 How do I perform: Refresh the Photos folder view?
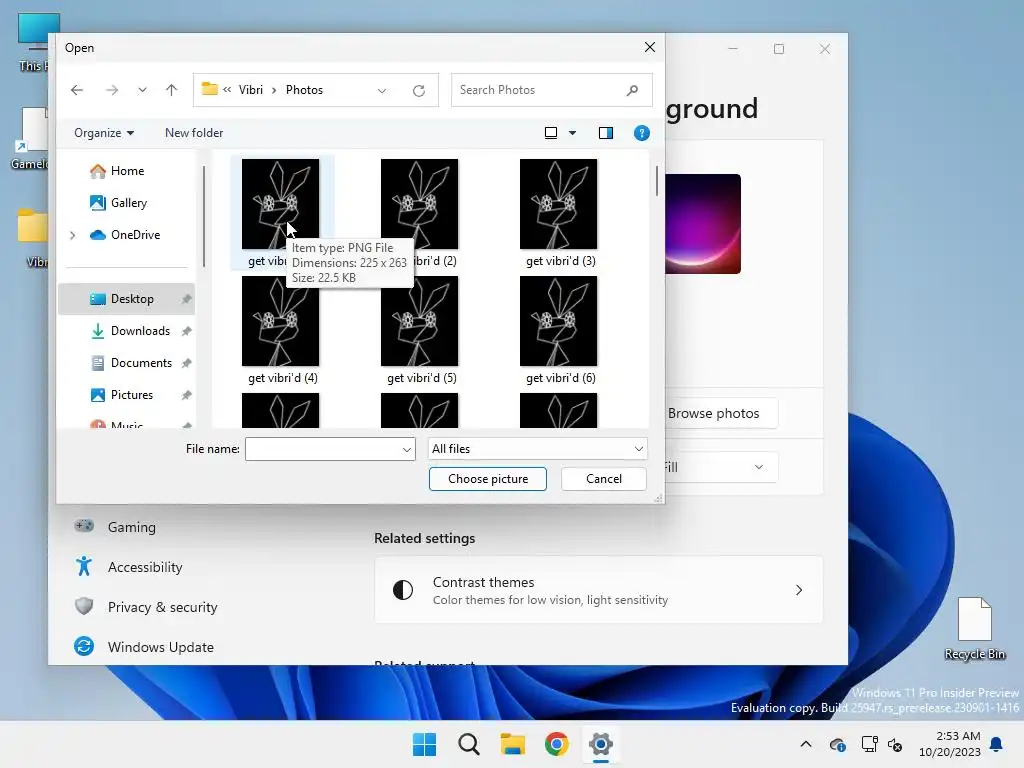click(419, 90)
